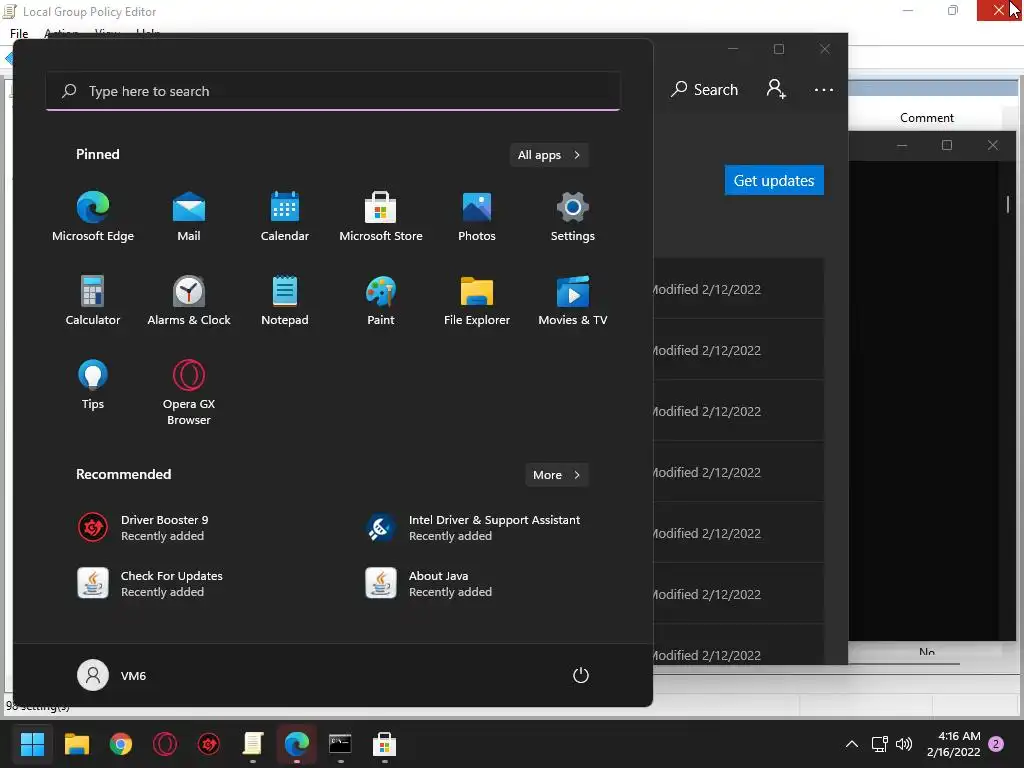Open About Java from Recommended
This screenshot has width=1024, height=768.
coord(429,584)
